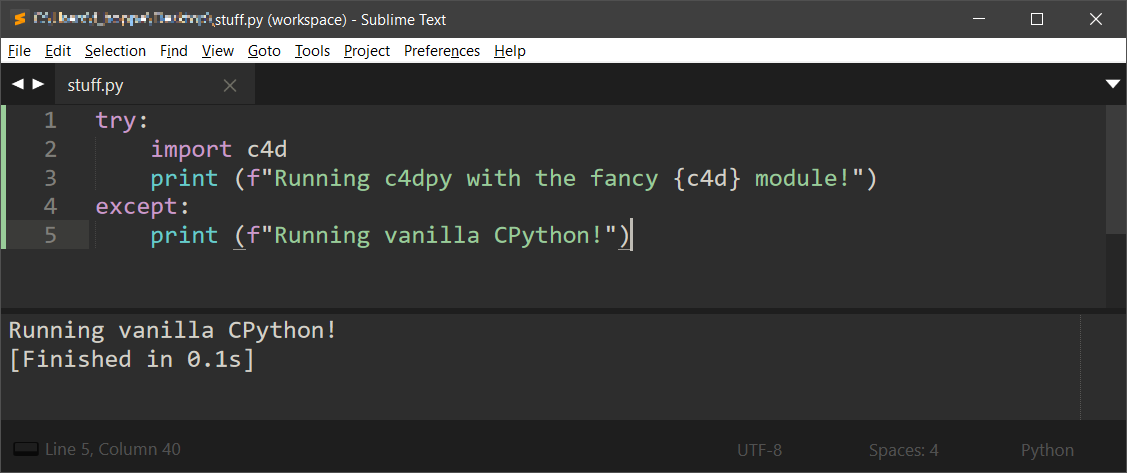
Task: Open the Tools menu
Action: coord(312,51)
